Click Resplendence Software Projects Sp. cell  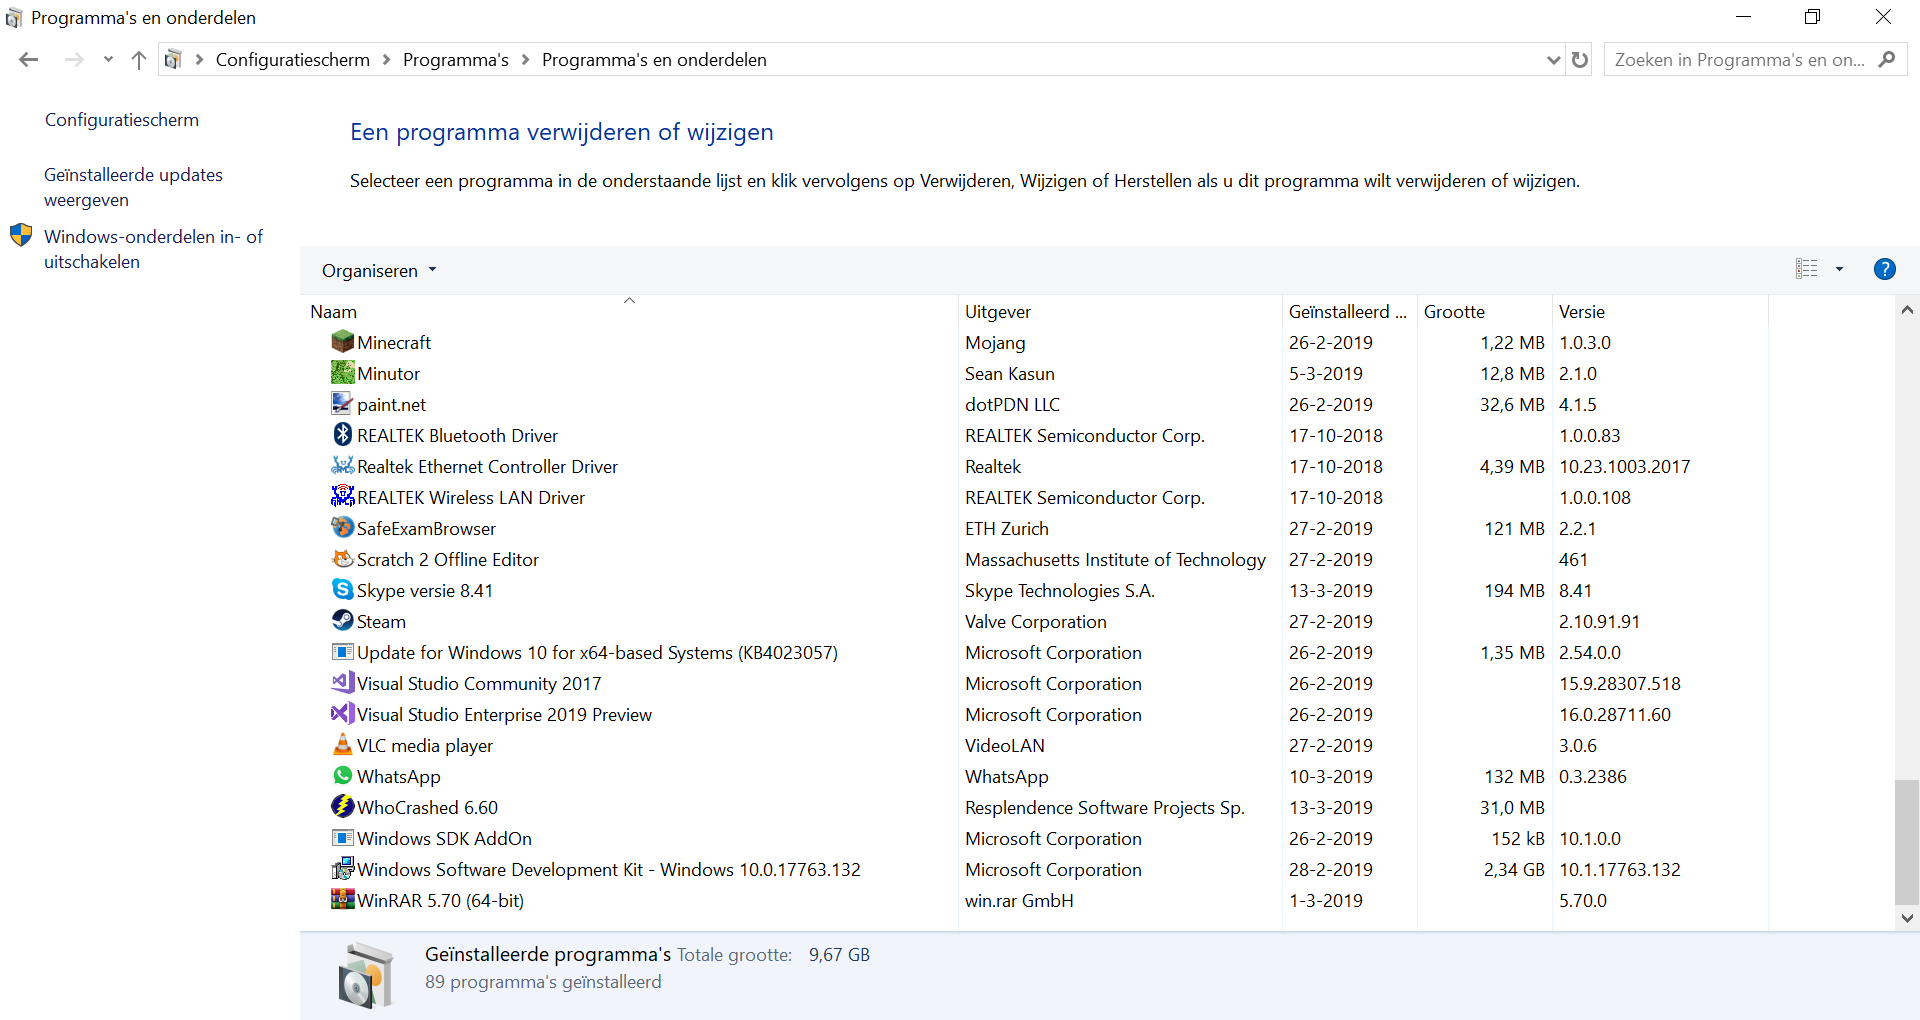pyautogui.click(x=1105, y=808)
